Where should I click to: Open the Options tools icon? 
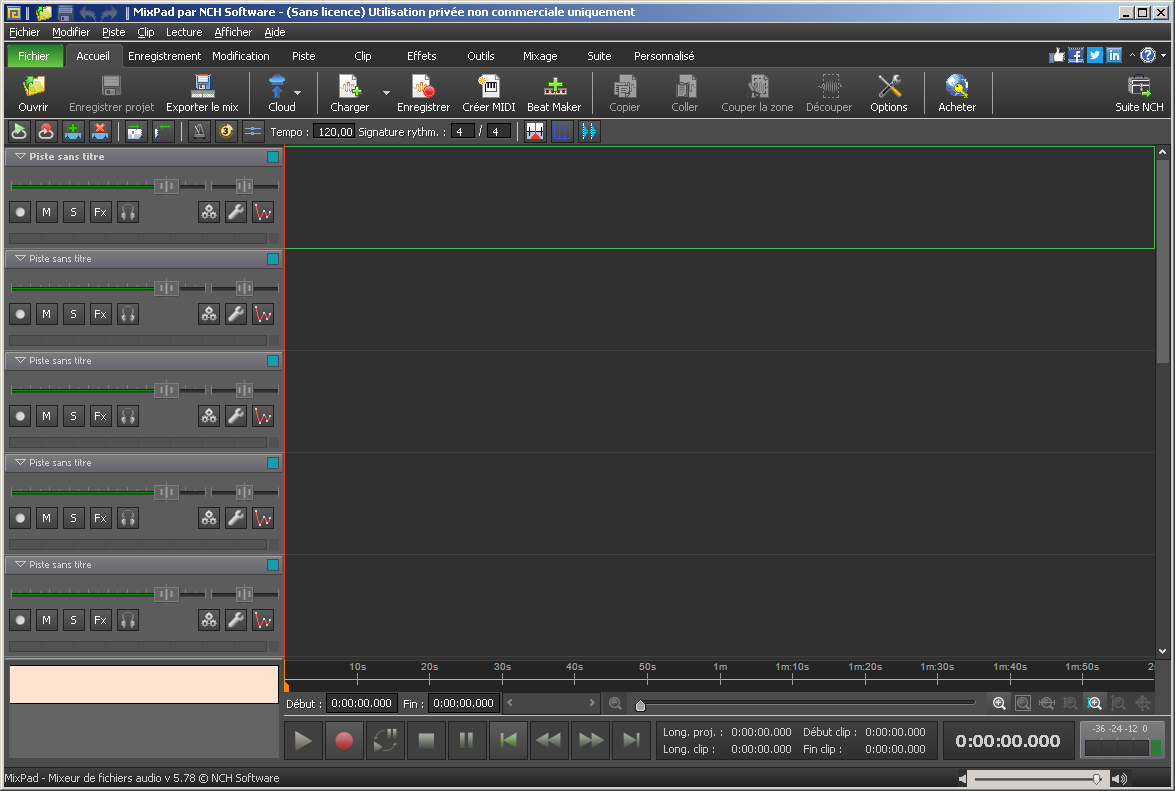pos(889,87)
